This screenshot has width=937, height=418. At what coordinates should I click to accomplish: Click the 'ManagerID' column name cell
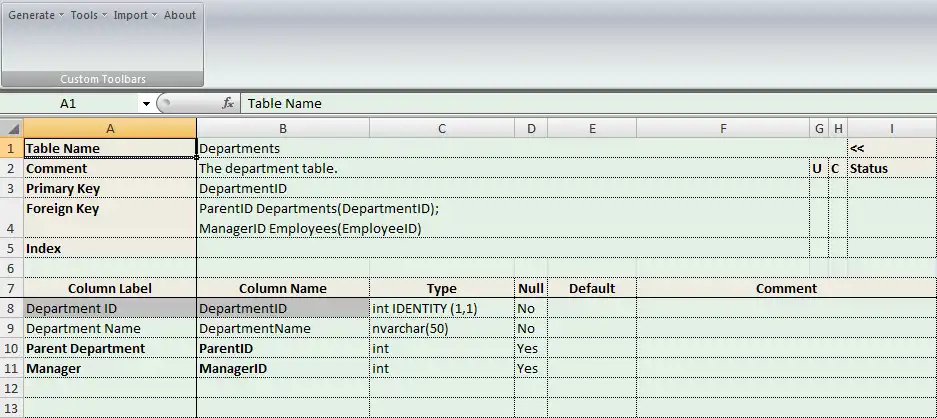[x=283, y=368]
